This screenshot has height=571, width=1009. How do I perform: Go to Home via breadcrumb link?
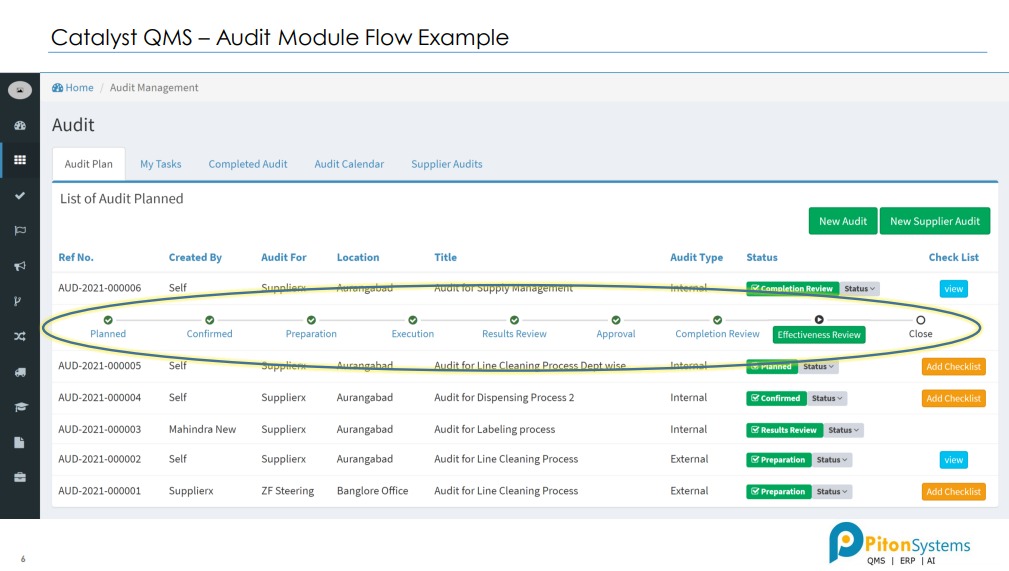[73, 88]
